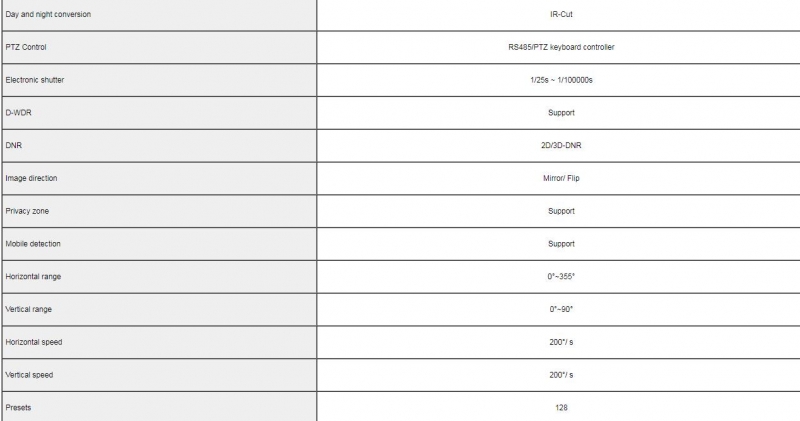The width and height of the screenshot is (800, 421).
Task: Select 'RS485/PTZ keyboard controller' text
Action: tap(561, 47)
